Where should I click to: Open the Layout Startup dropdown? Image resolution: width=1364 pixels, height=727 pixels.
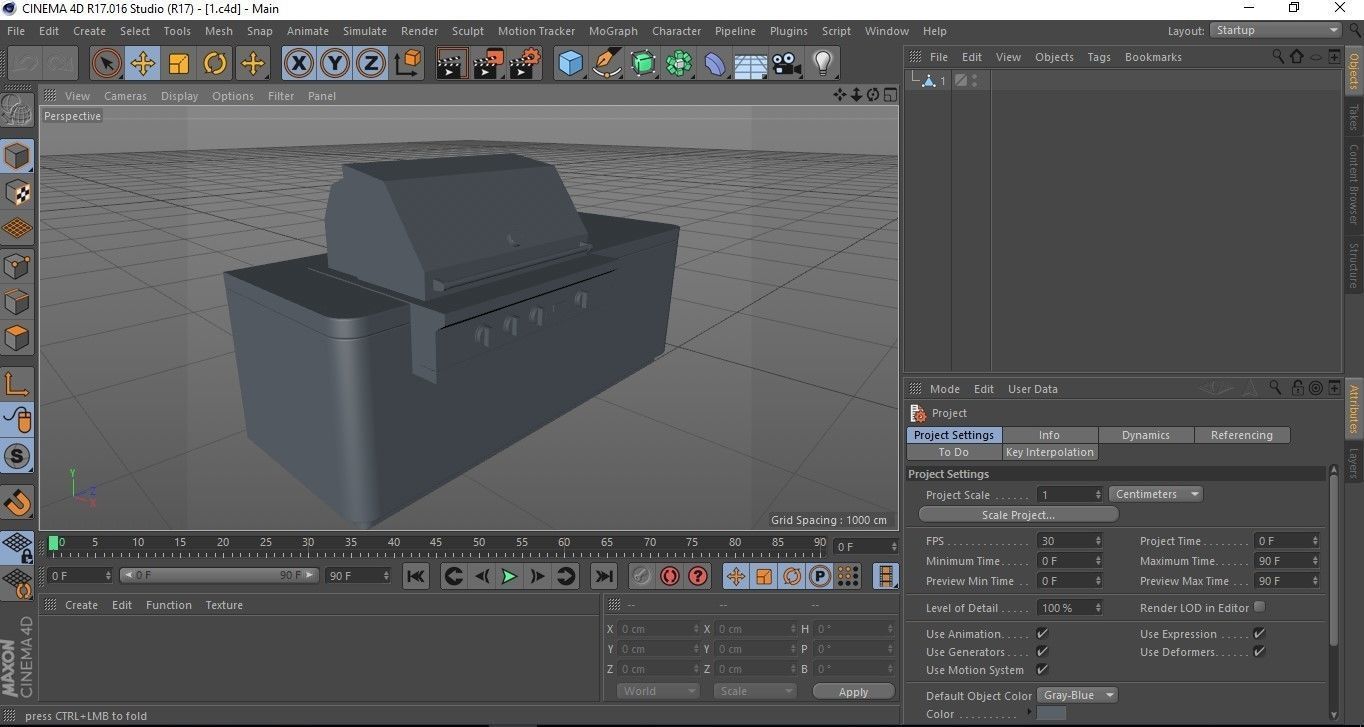[x=1276, y=30]
